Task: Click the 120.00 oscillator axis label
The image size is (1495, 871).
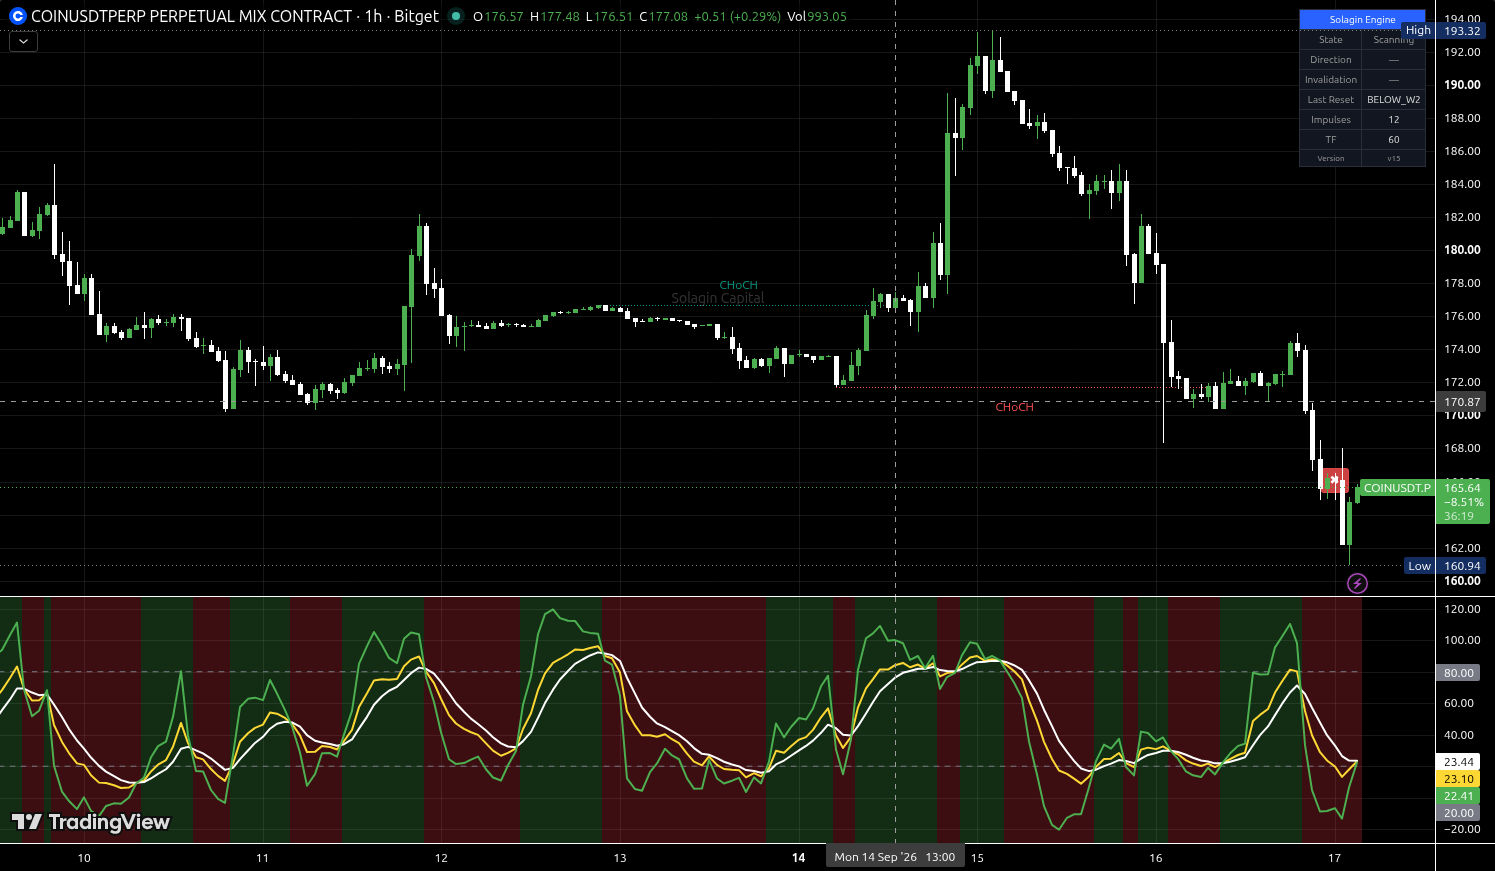Action: pos(1462,609)
